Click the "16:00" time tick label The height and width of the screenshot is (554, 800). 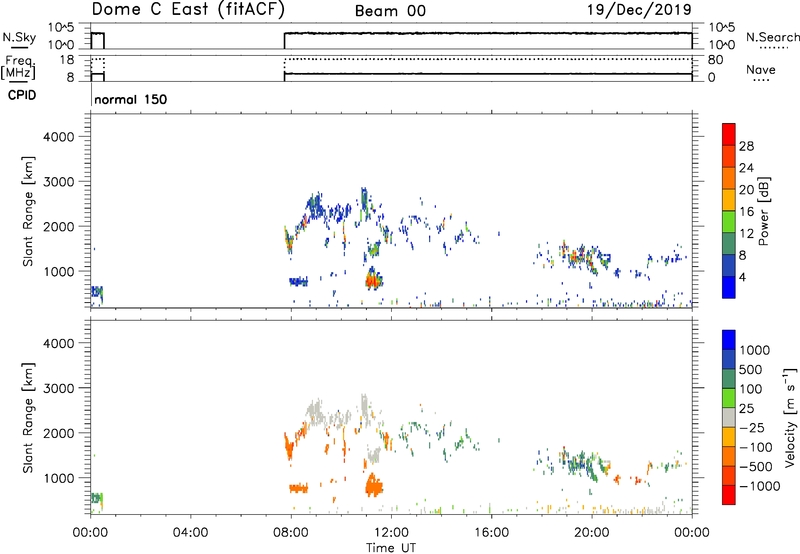tap(491, 533)
